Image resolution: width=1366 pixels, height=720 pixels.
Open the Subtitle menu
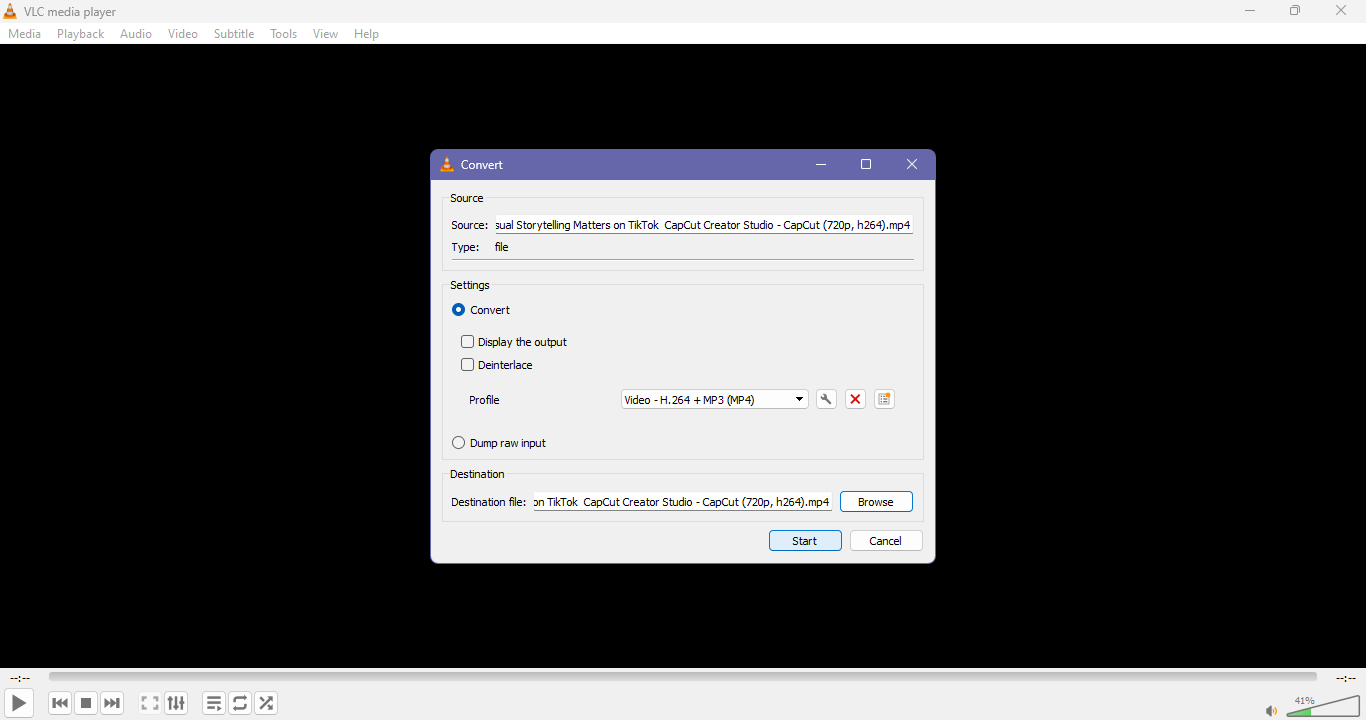(x=234, y=34)
